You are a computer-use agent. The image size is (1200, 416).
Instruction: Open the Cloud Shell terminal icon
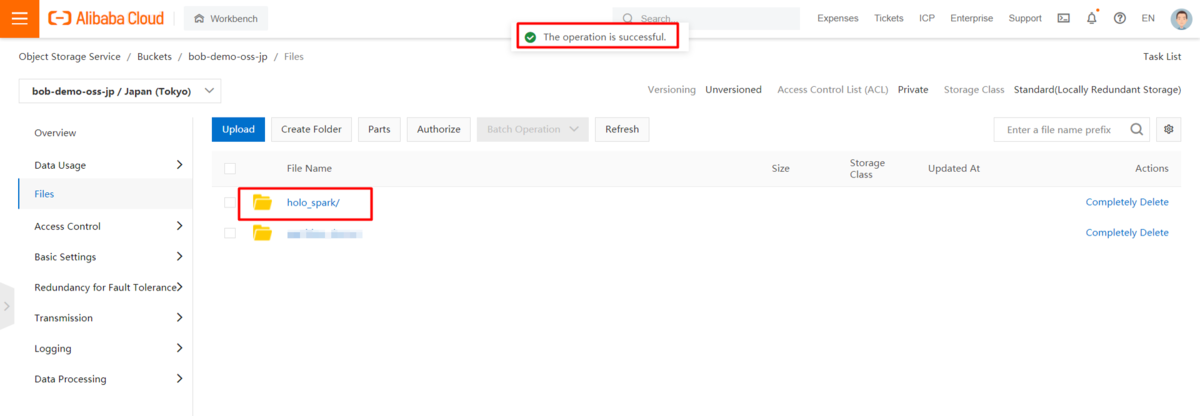tap(1063, 18)
